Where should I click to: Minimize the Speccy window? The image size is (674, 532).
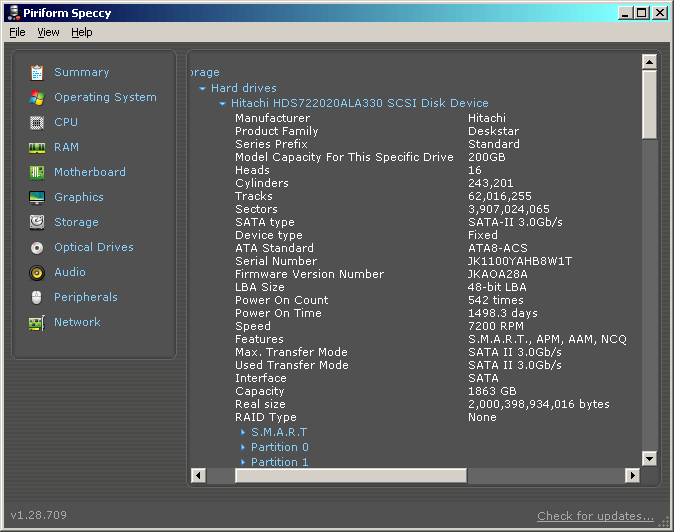(x=625, y=13)
